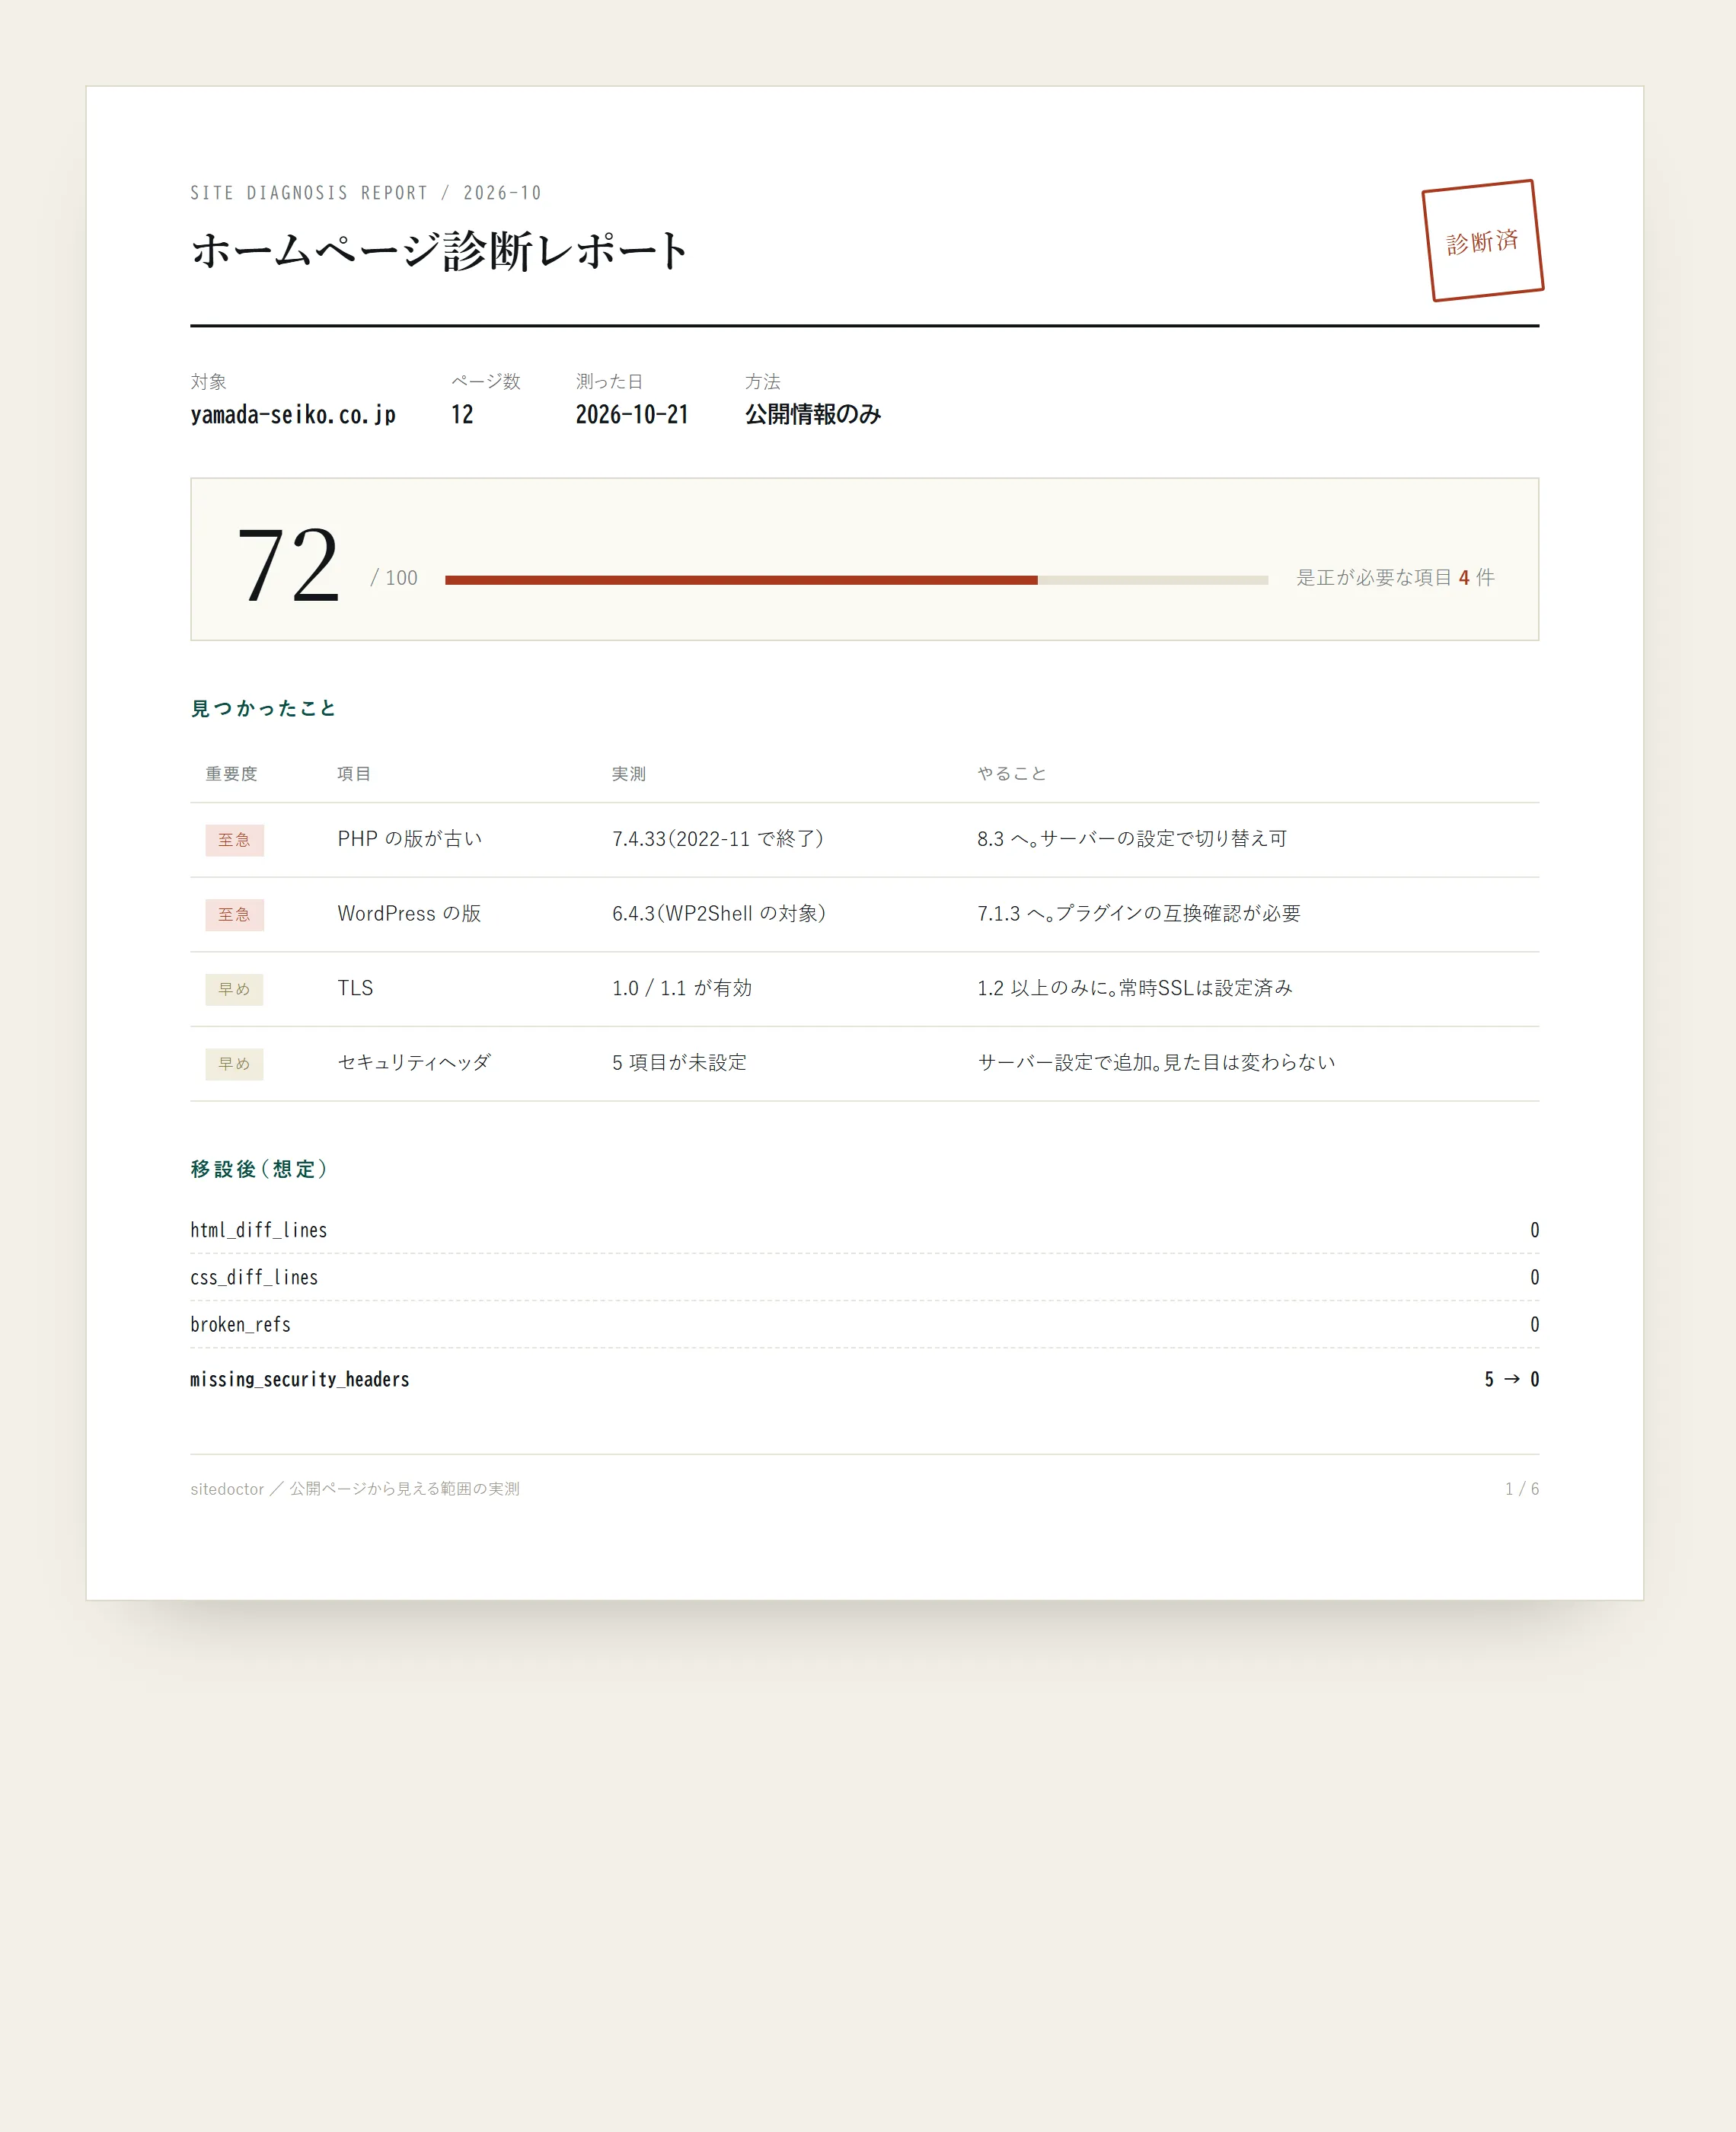The width and height of the screenshot is (1736, 2132).
Task: Click the 5 項目が未設定 value
Action: (x=680, y=1062)
